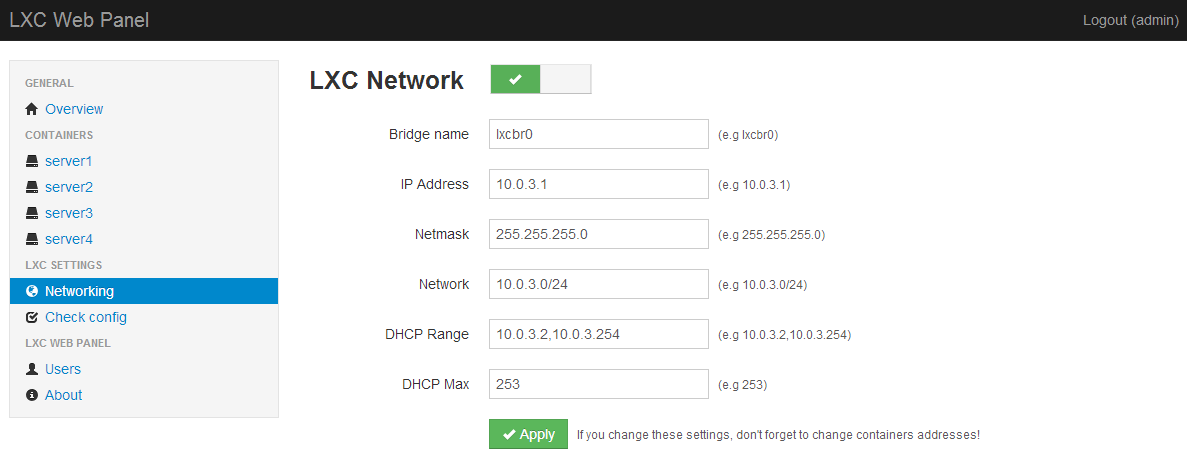Click into the IP Address field
The image size is (1187, 468).
tap(598, 184)
